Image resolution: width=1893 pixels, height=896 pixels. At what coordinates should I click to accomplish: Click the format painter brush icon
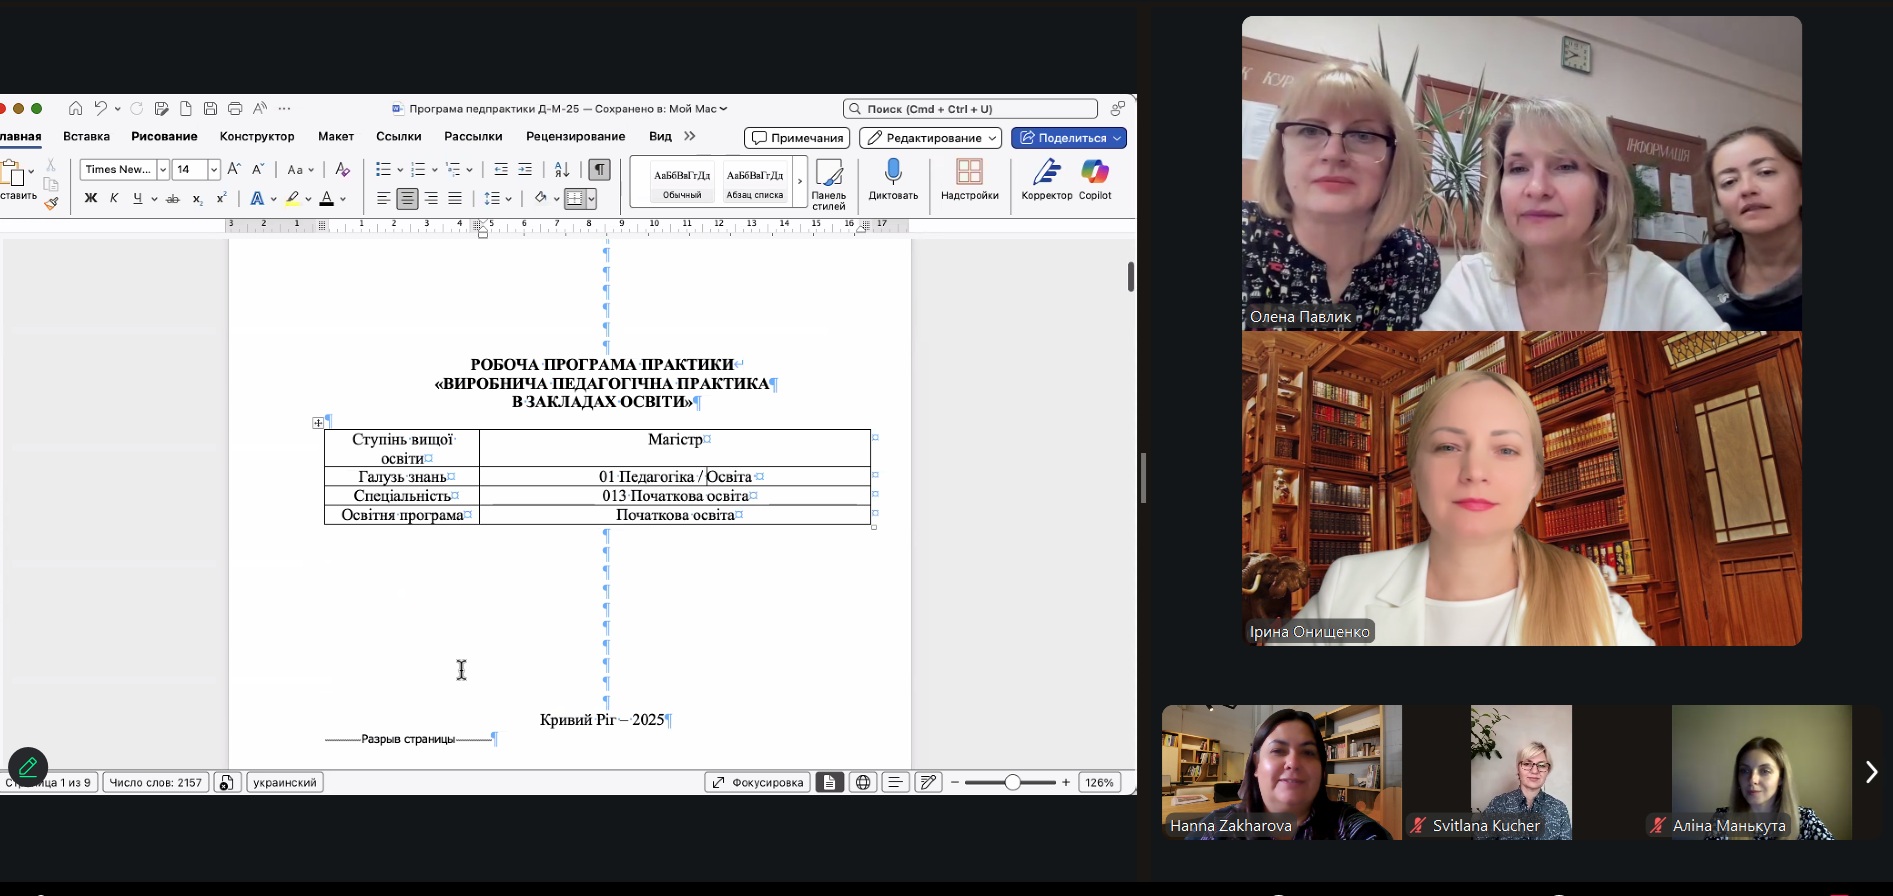point(51,204)
